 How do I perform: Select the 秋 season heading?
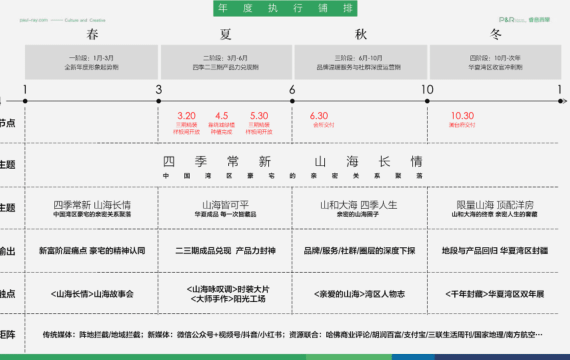(x=361, y=34)
